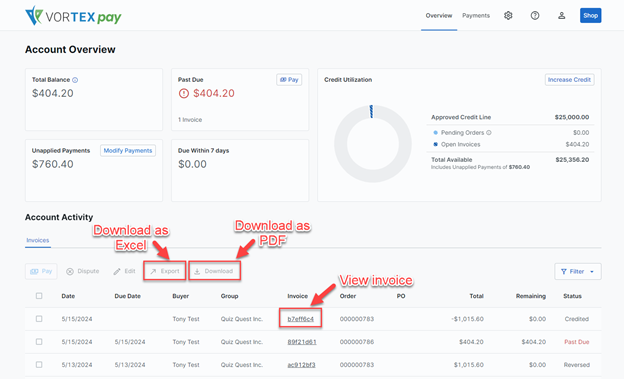Click the $760.40 unapplied payments amount
The height and width of the screenshot is (379, 624).
tap(53, 164)
